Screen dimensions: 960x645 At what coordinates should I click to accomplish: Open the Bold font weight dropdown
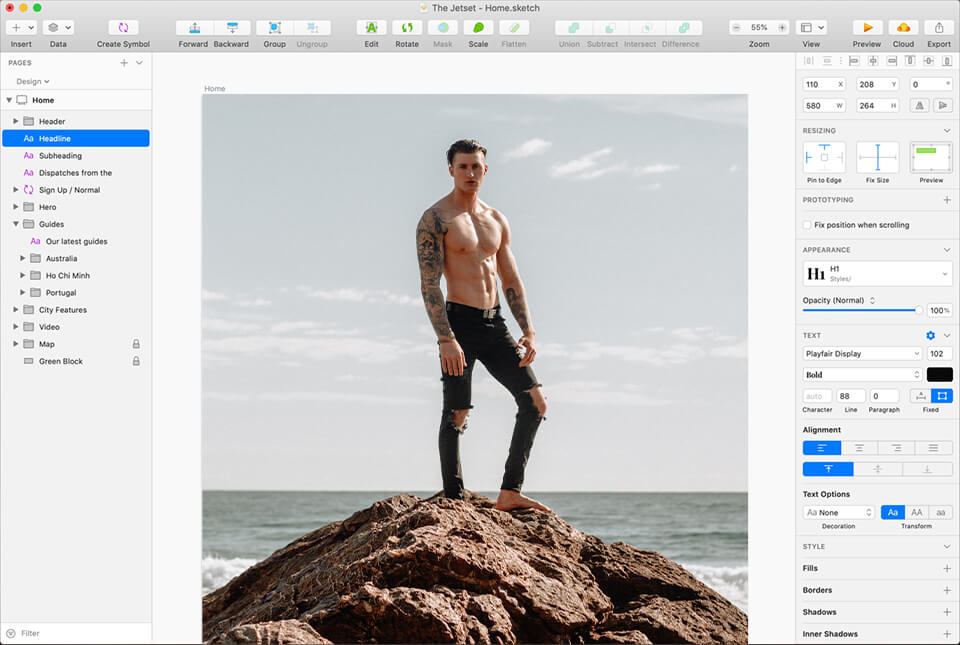tap(862, 375)
